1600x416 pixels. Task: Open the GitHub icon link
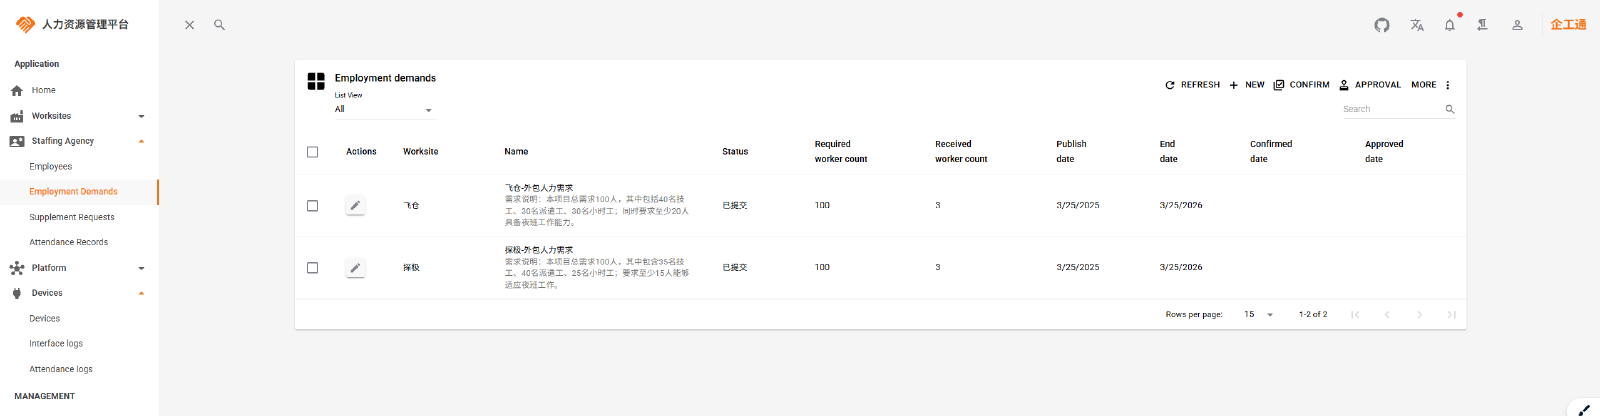point(1381,25)
